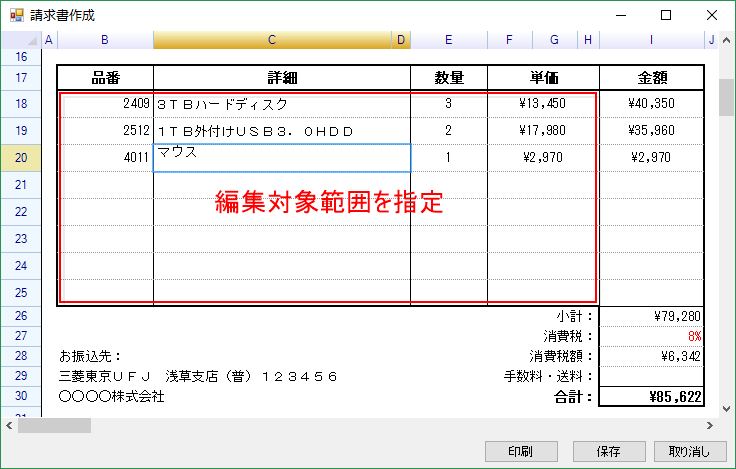Click the 印刷 (print) button

[x=520, y=451]
